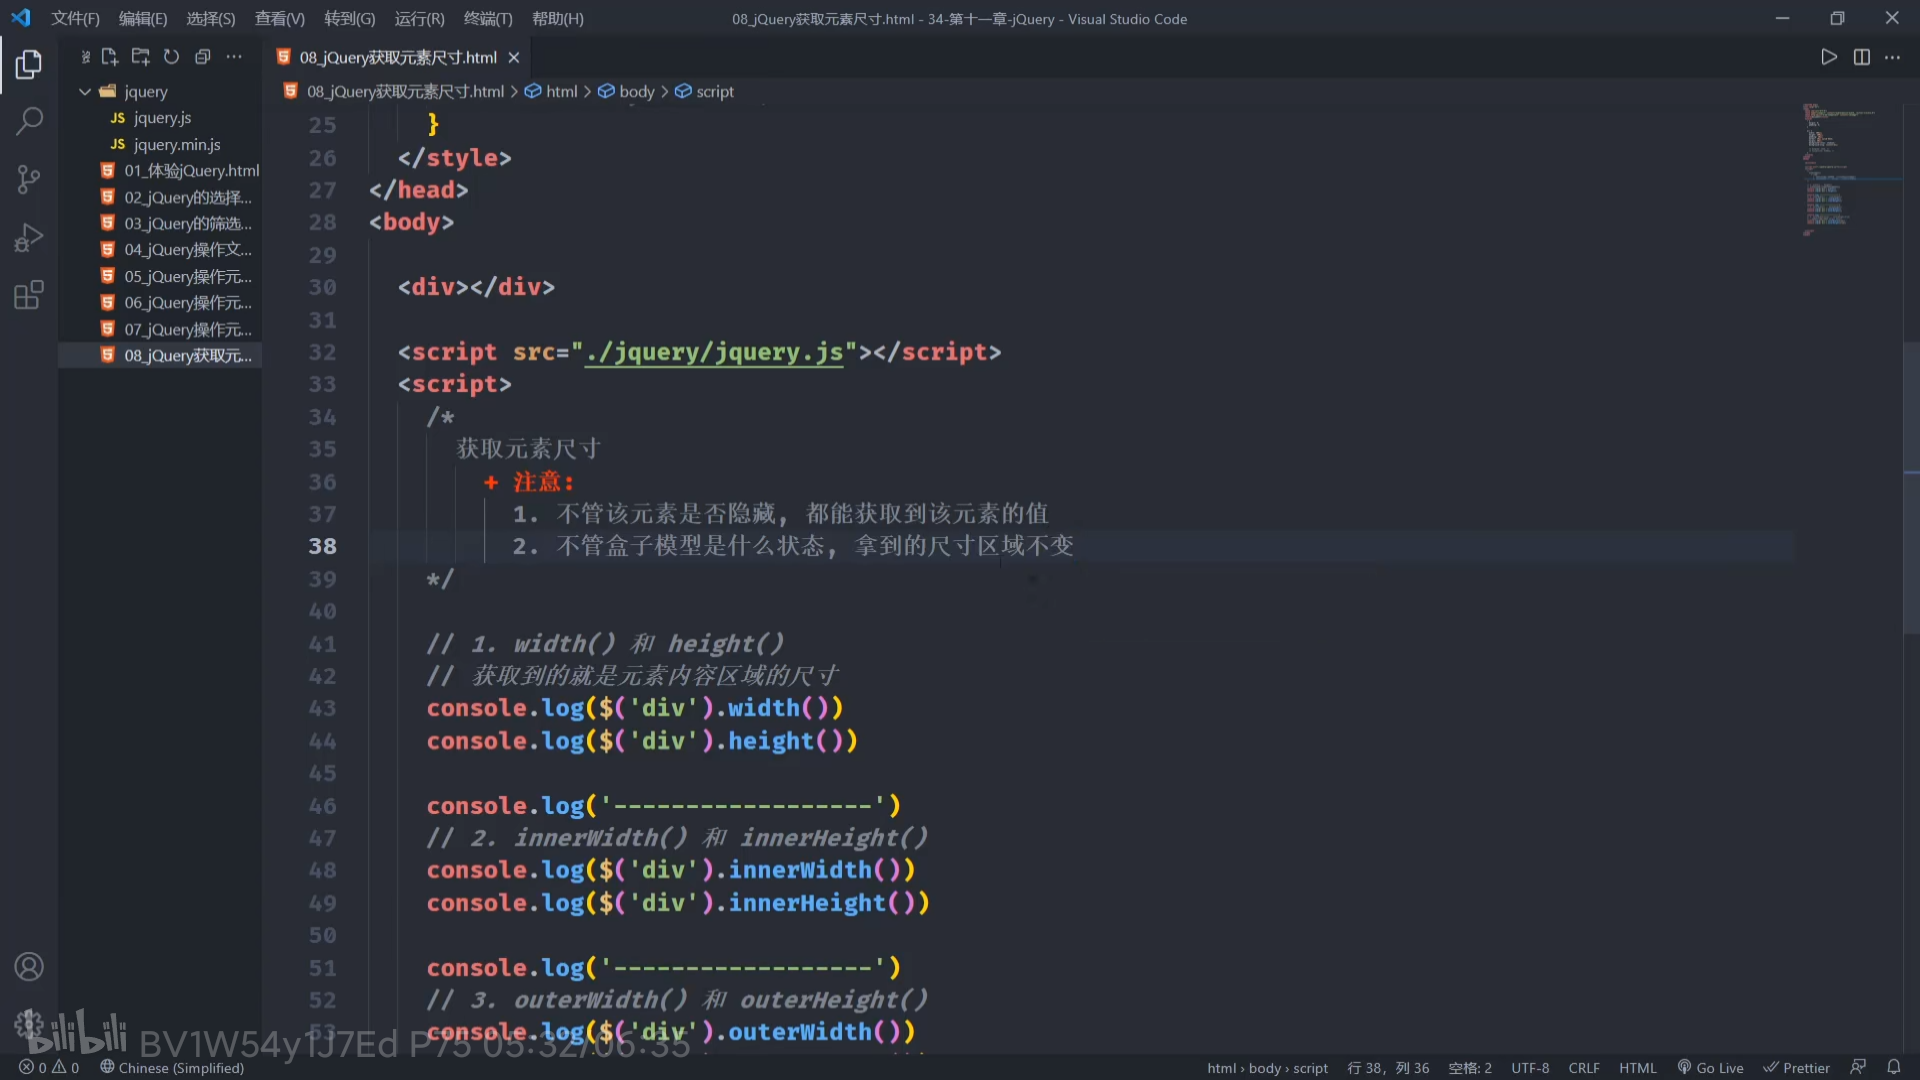Open editor More Actions ellipsis menu
Viewport: 1920px width, 1080px height.
(1893, 57)
